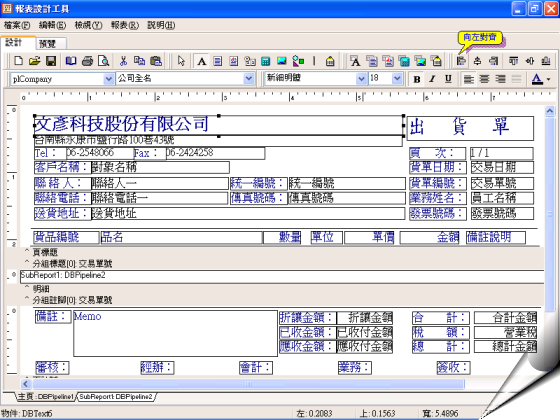Open the plCompany data pipeline dropdown
Screen dimensions: 560x420
pyautogui.click(x=109, y=79)
